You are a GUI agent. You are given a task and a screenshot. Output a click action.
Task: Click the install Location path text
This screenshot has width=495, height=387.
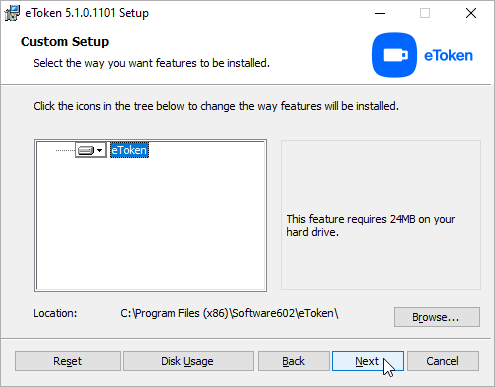(x=229, y=313)
